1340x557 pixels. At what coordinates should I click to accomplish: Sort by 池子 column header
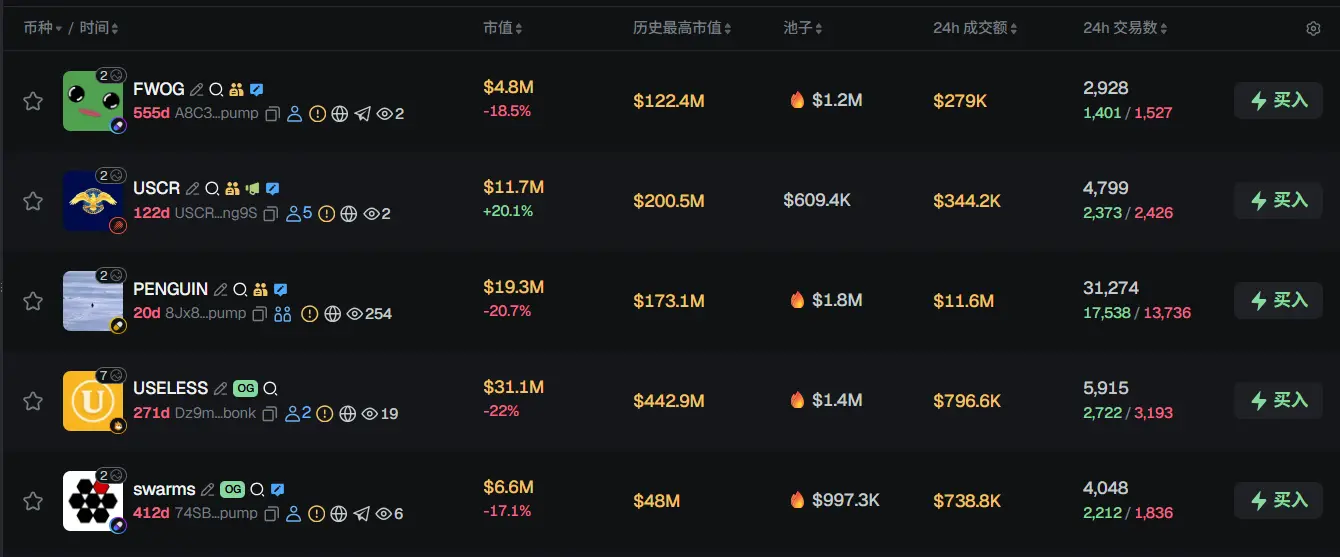click(804, 28)
